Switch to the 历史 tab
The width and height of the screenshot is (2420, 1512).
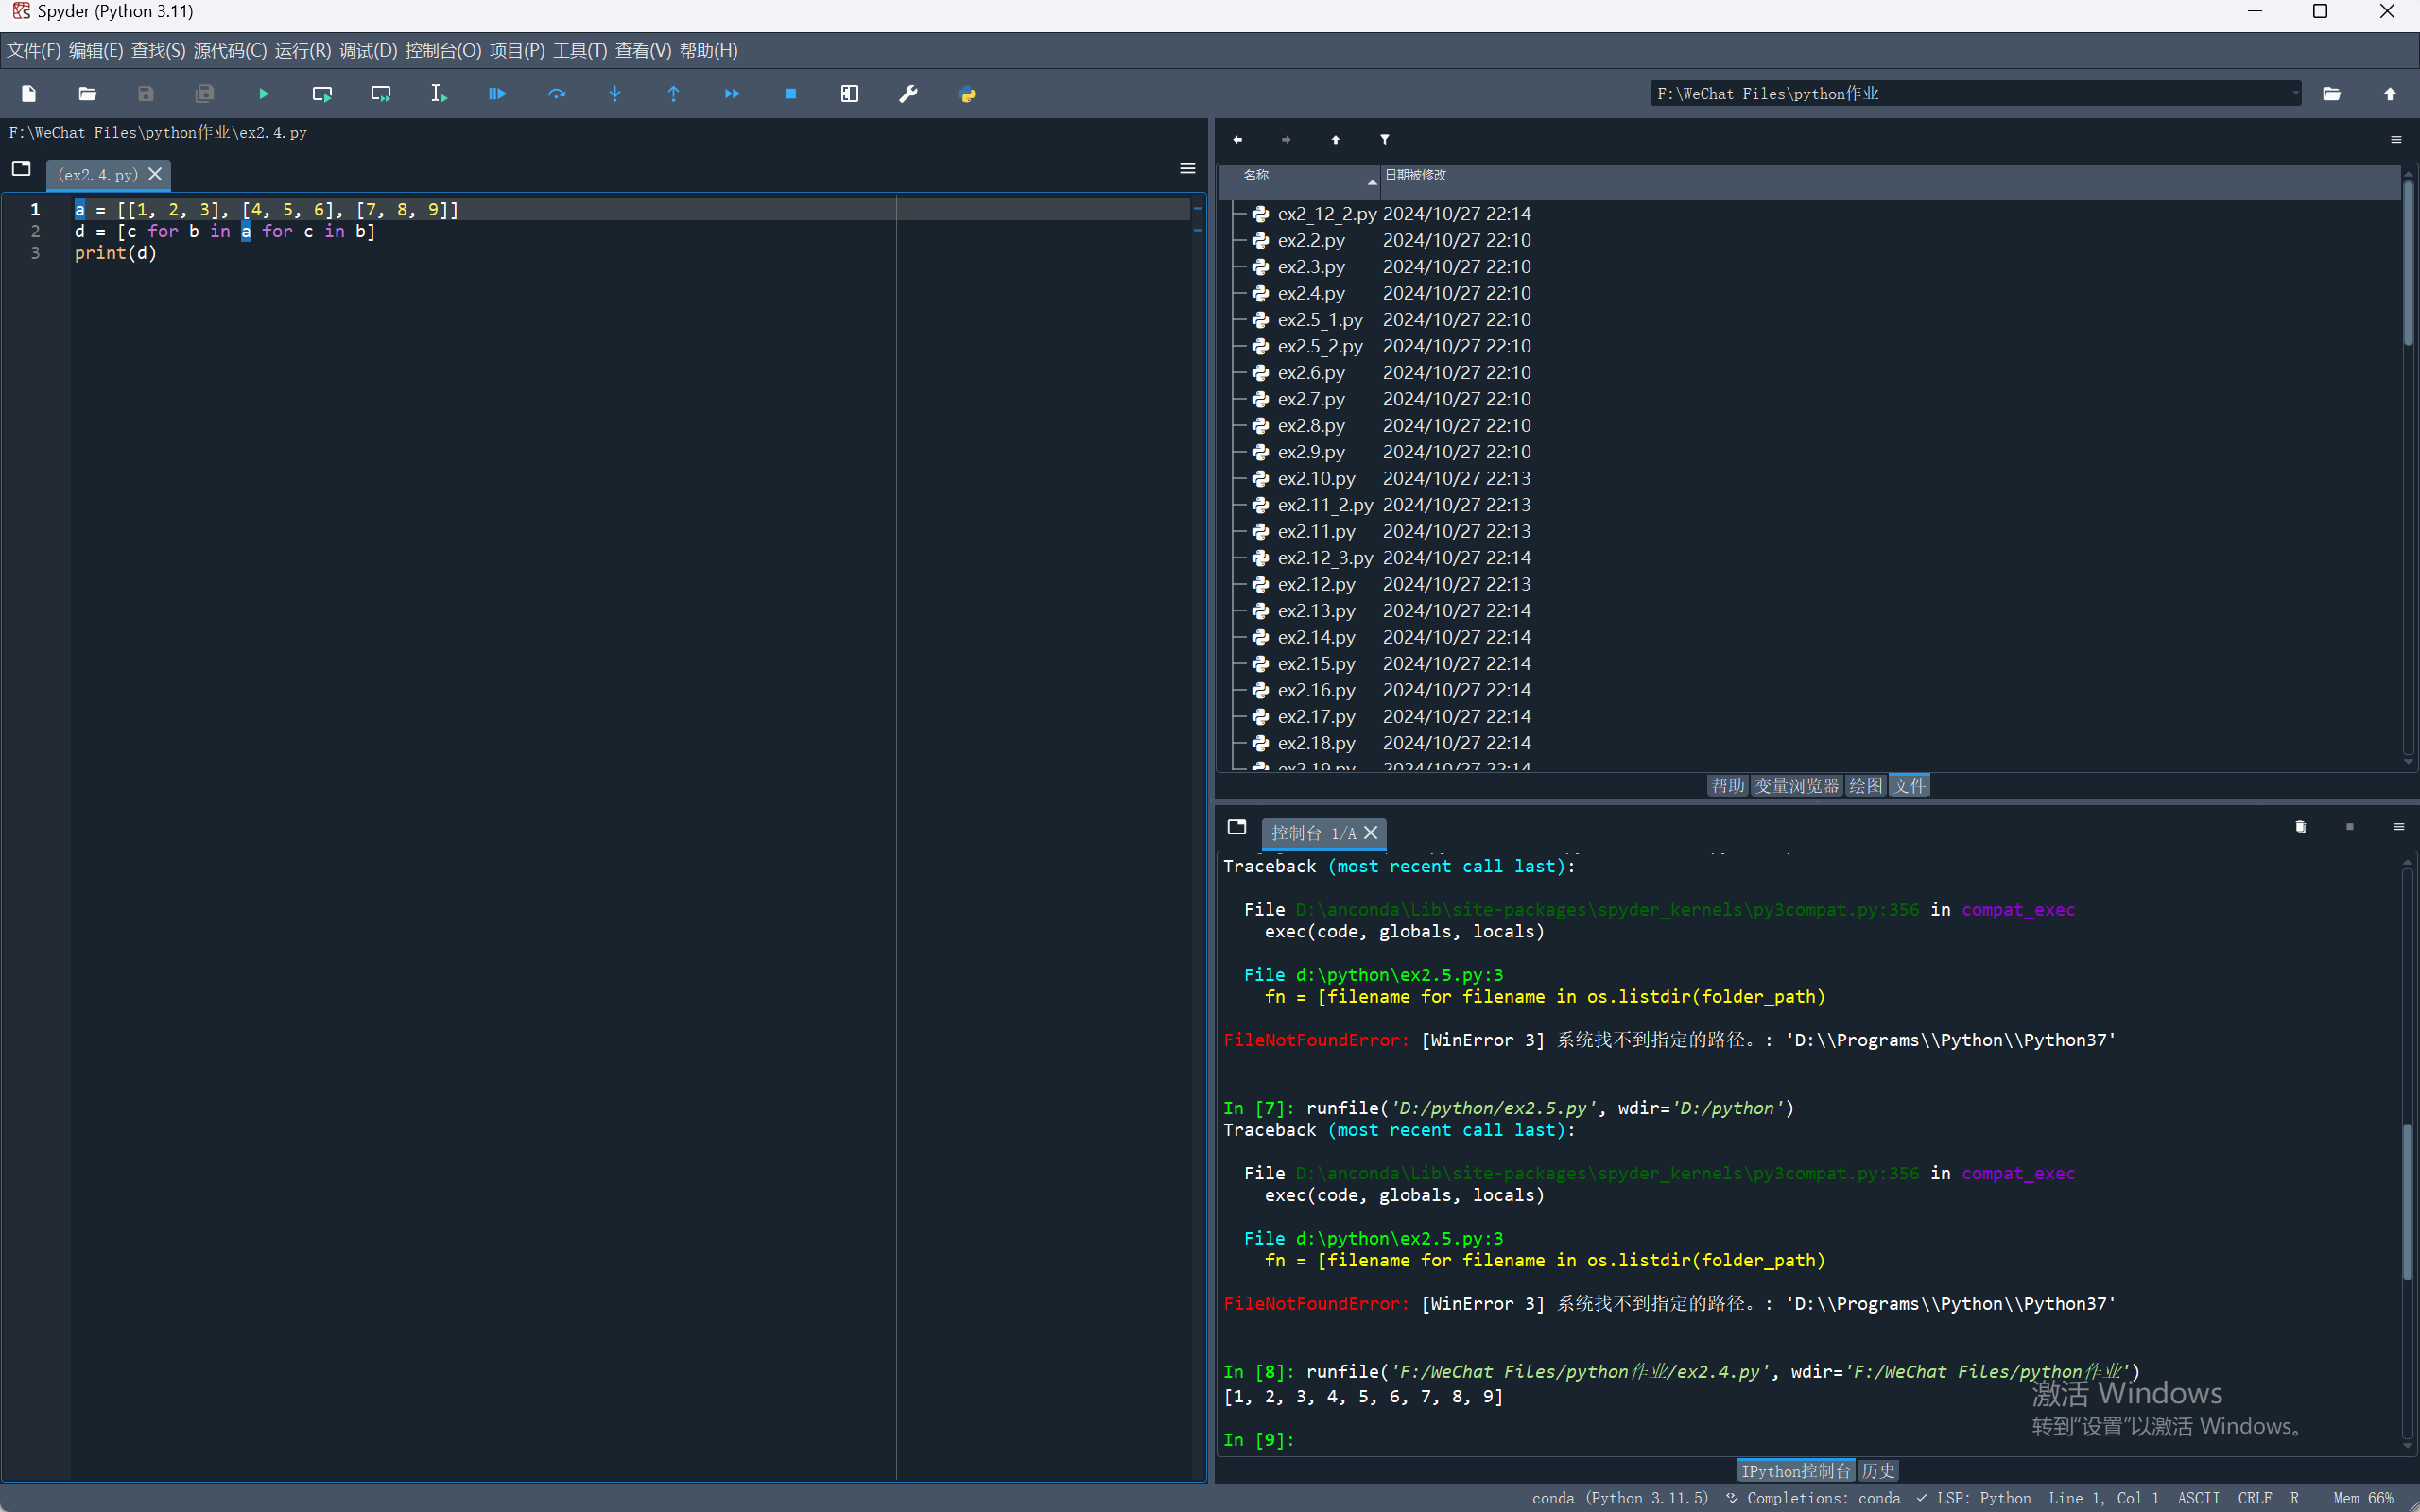point(1878,1471)
